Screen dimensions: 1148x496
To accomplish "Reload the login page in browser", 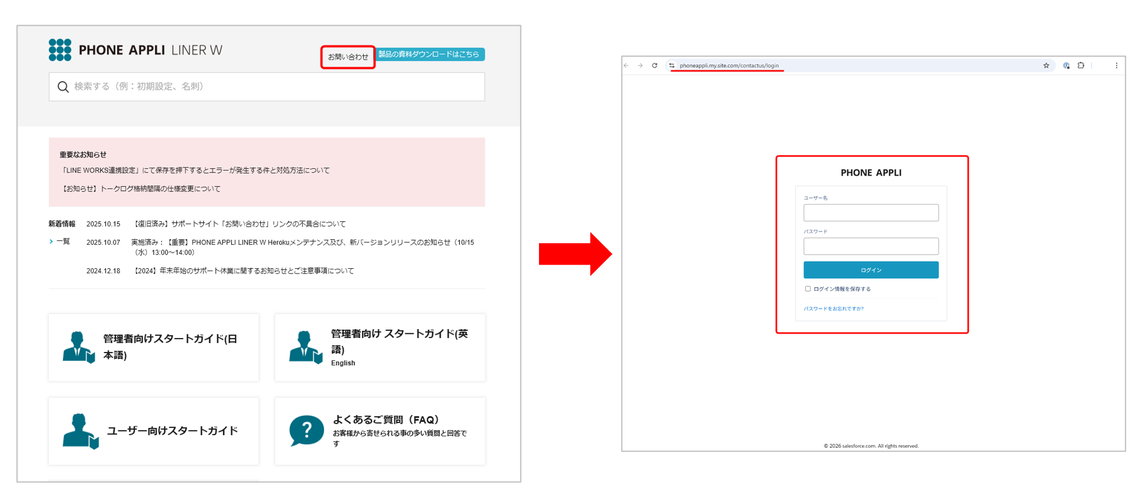I will (x=655, y=65).
